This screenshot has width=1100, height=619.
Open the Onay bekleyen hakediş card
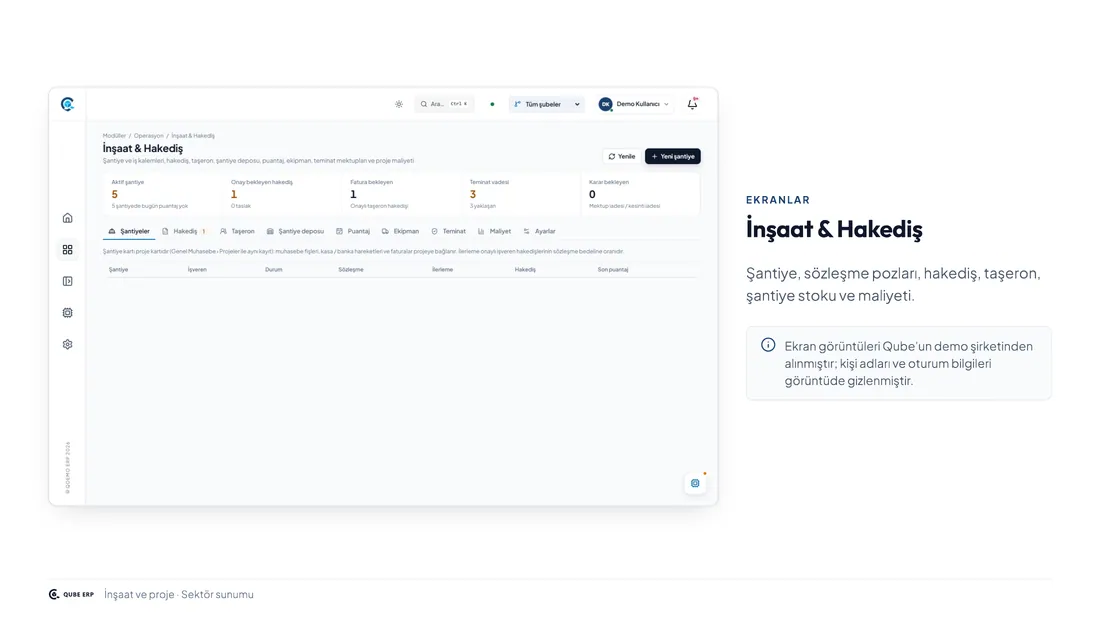click(x=283, y=194)
